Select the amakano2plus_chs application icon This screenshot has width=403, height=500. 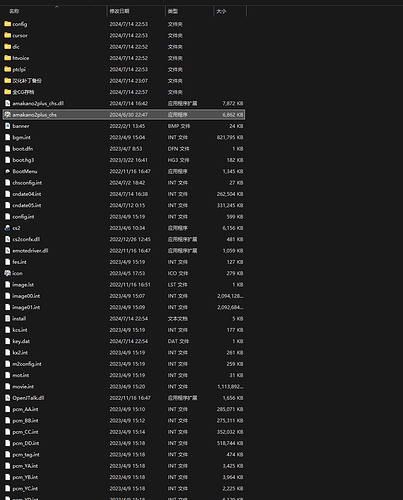[8, 115]
